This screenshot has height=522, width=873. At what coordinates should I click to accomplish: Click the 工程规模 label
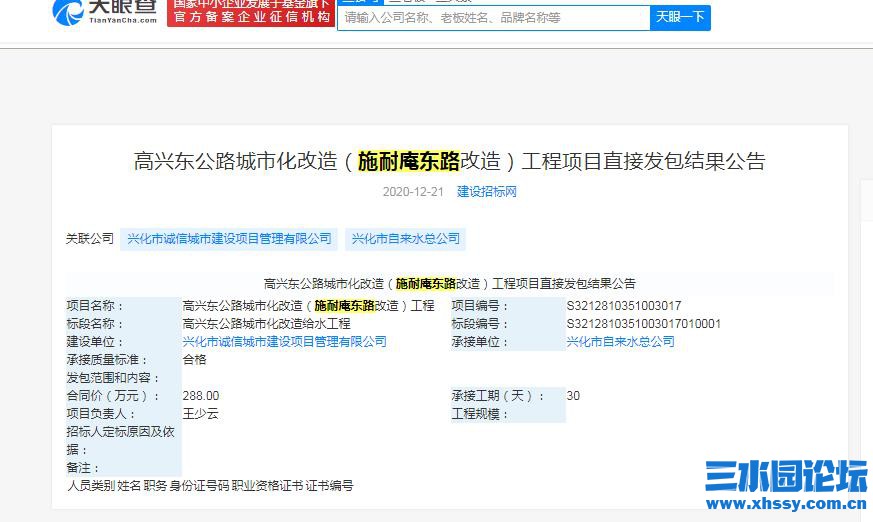(x=479, y=414)
